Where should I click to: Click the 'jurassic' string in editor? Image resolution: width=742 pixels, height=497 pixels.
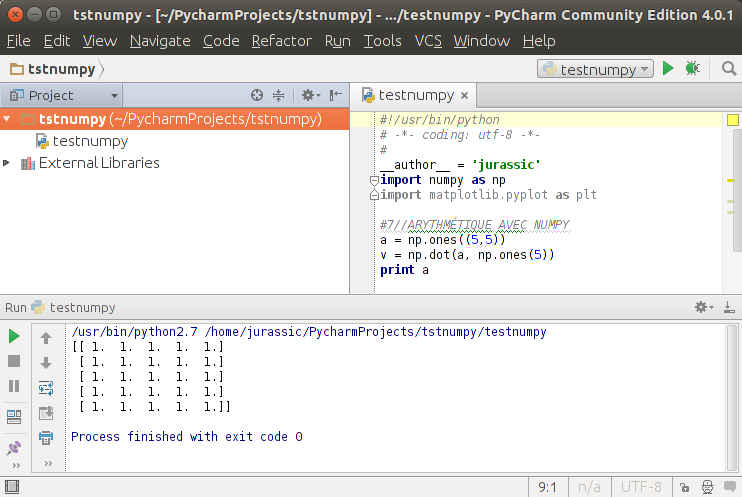pyautogui.click(x=506, y=165)
